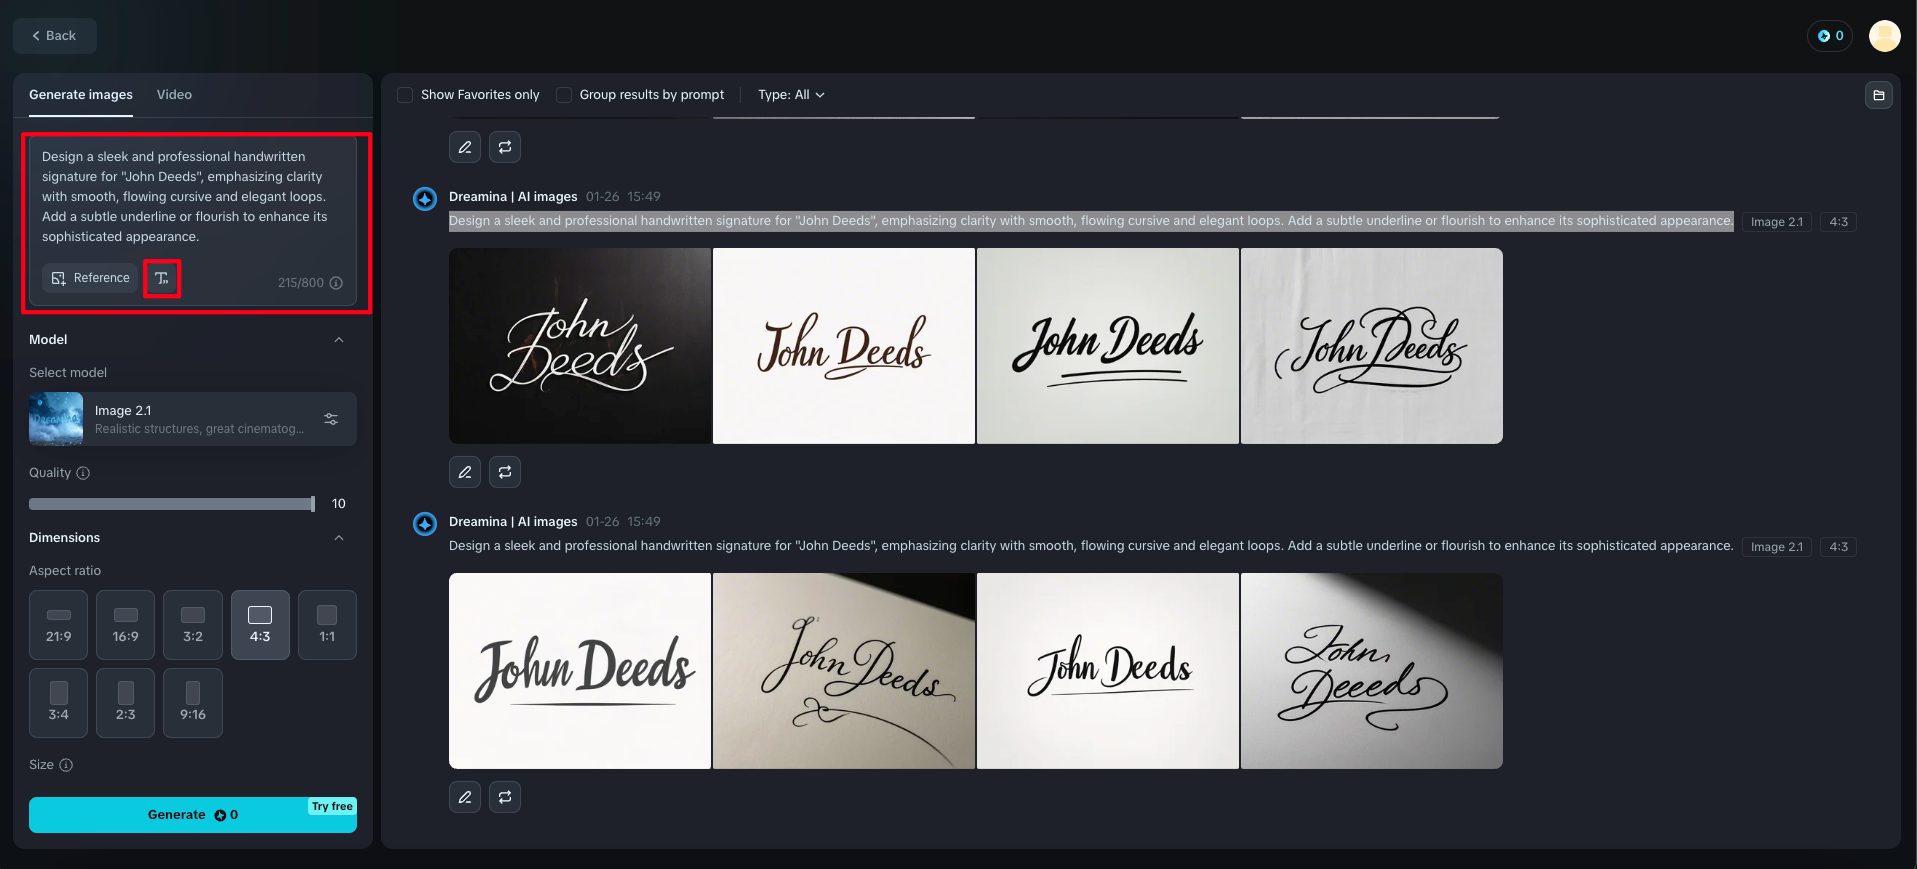Switch to the Video tab
Screen dimensions: 1917x869
click(174, 95)
